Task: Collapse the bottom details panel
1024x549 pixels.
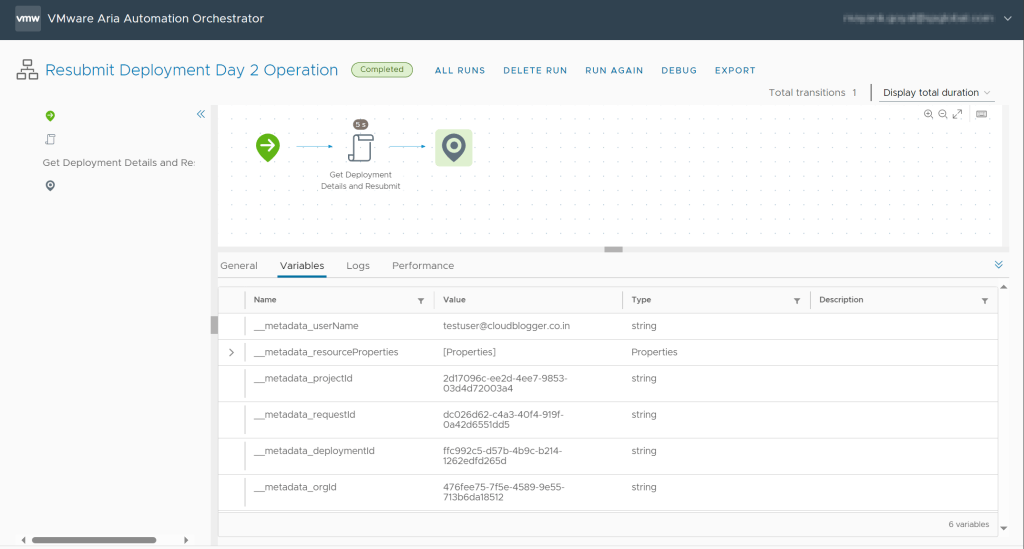Action: [998, 265]
